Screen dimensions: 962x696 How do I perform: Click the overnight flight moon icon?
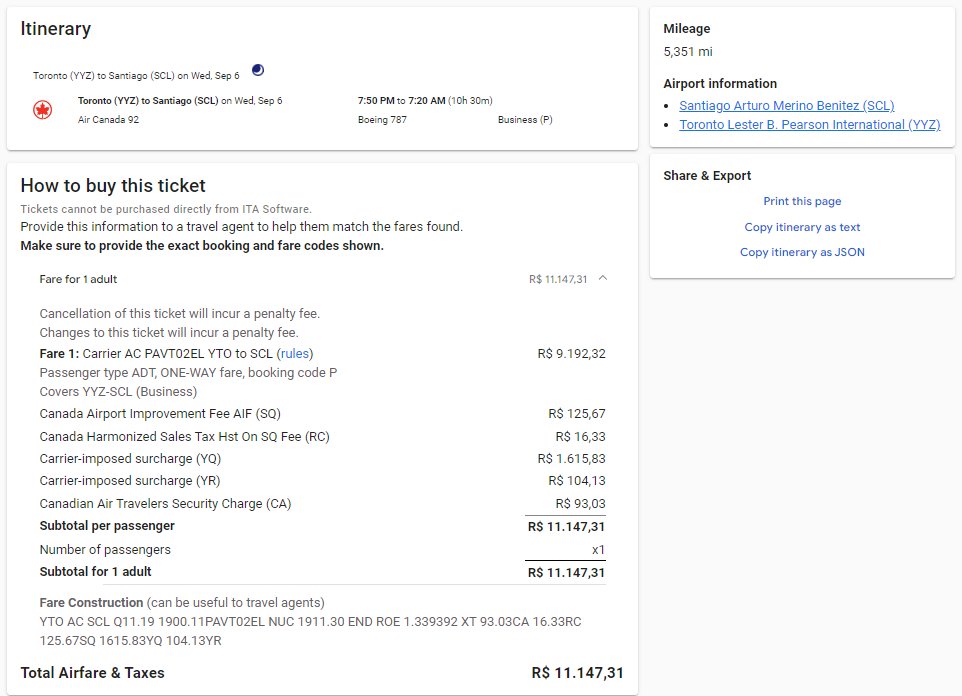click(x=258, y=70)
